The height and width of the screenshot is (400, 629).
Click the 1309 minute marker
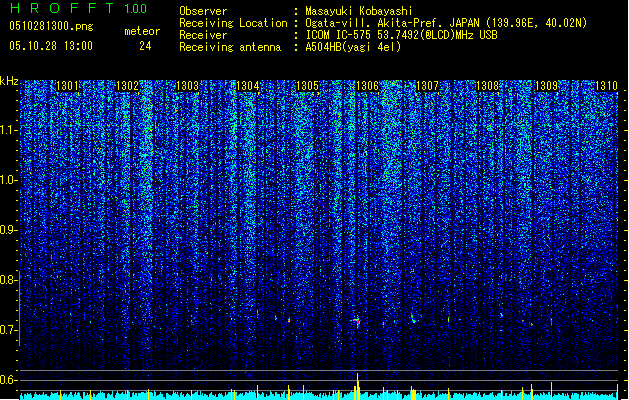tap(547, 86)
